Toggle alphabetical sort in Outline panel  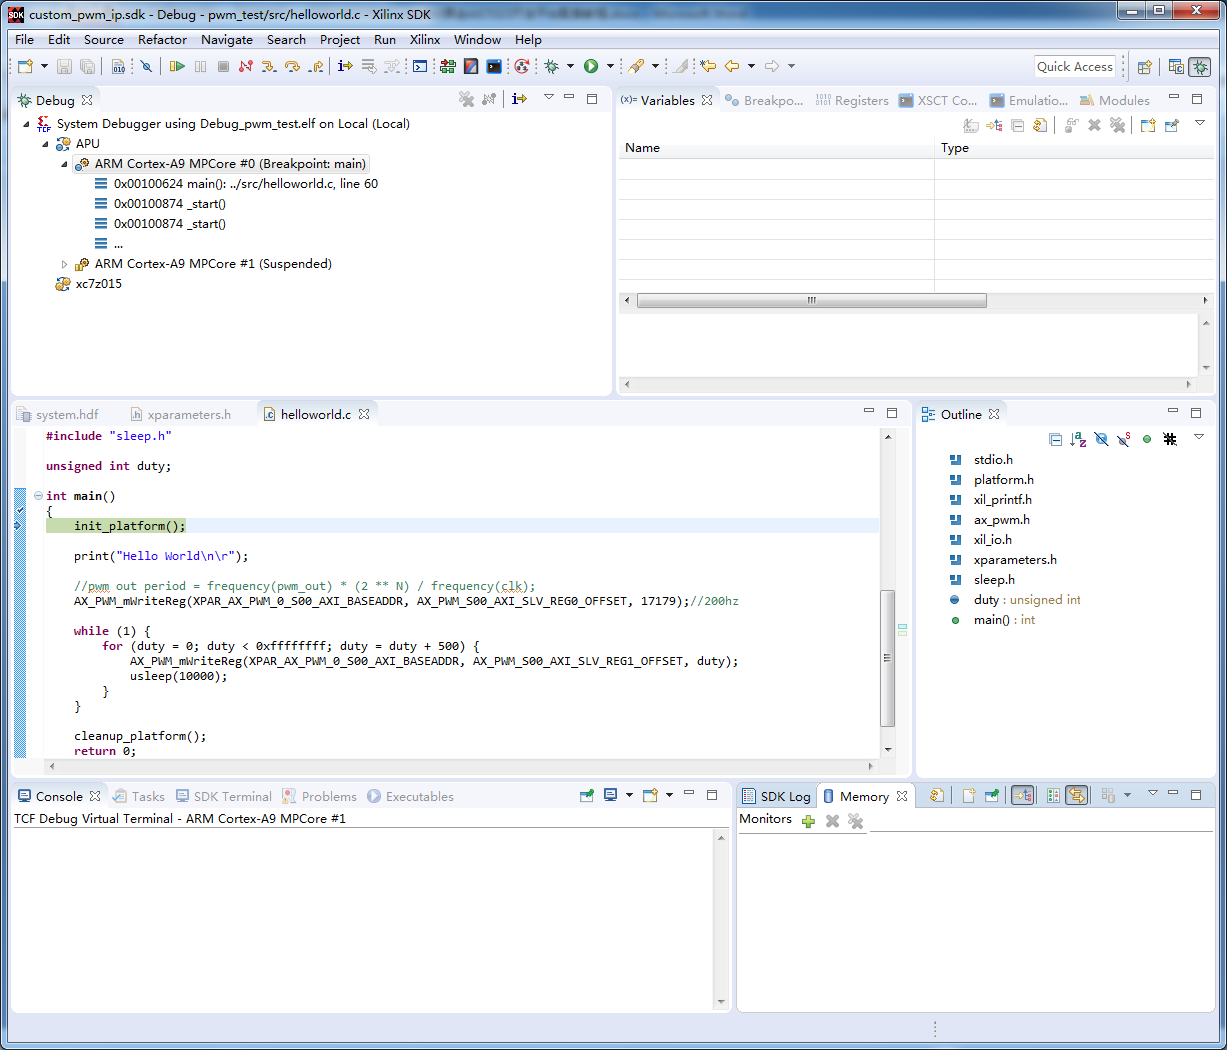1078,439
